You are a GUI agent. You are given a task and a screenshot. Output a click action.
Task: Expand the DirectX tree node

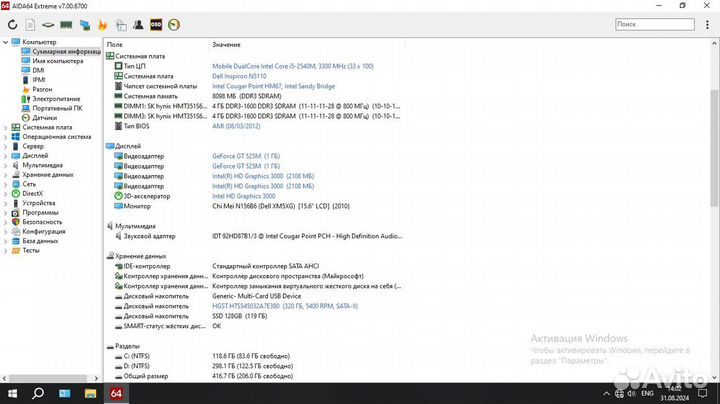[6, 194]
